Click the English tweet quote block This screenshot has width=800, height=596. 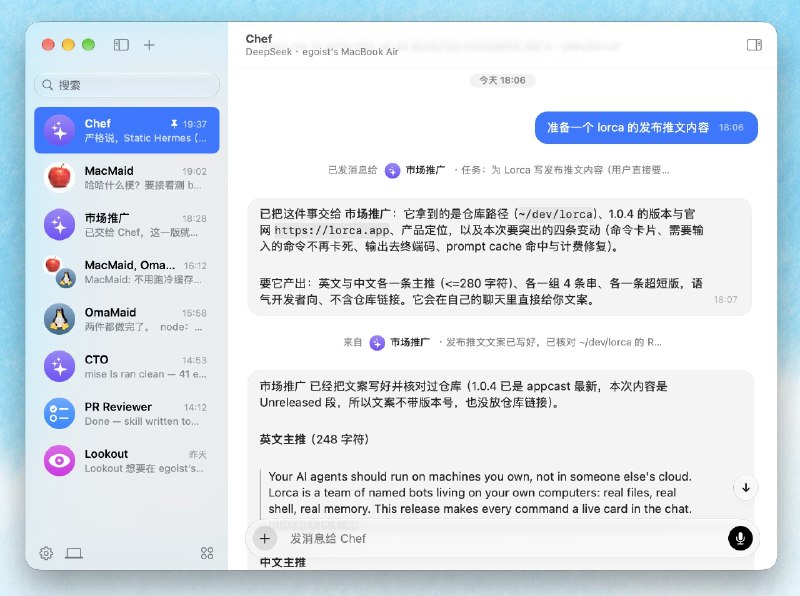pos(480,492)
